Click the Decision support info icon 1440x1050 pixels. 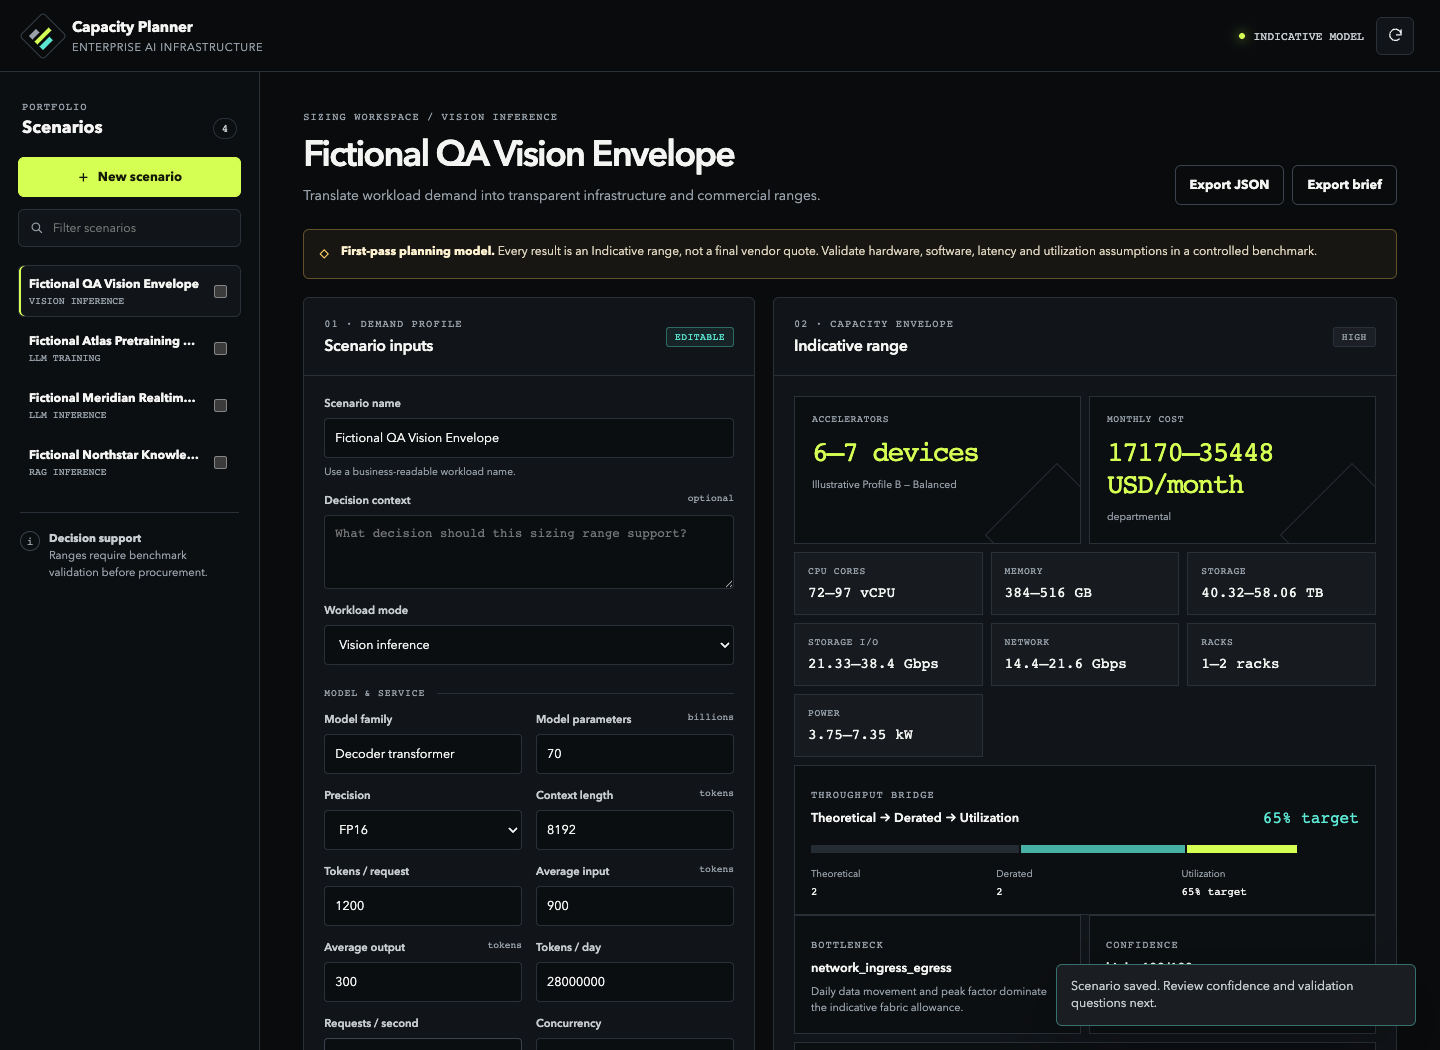(30, 541)
